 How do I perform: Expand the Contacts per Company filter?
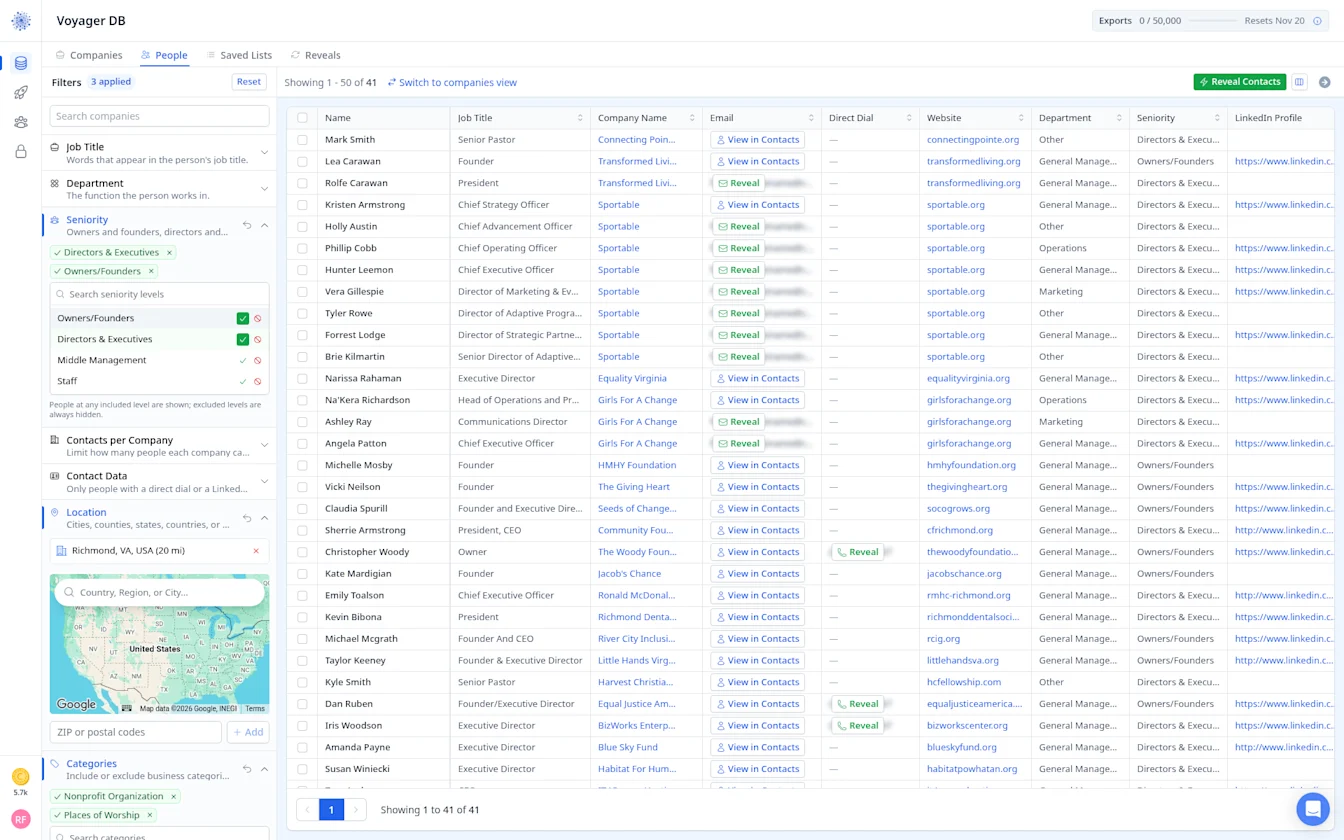point(264,446)
